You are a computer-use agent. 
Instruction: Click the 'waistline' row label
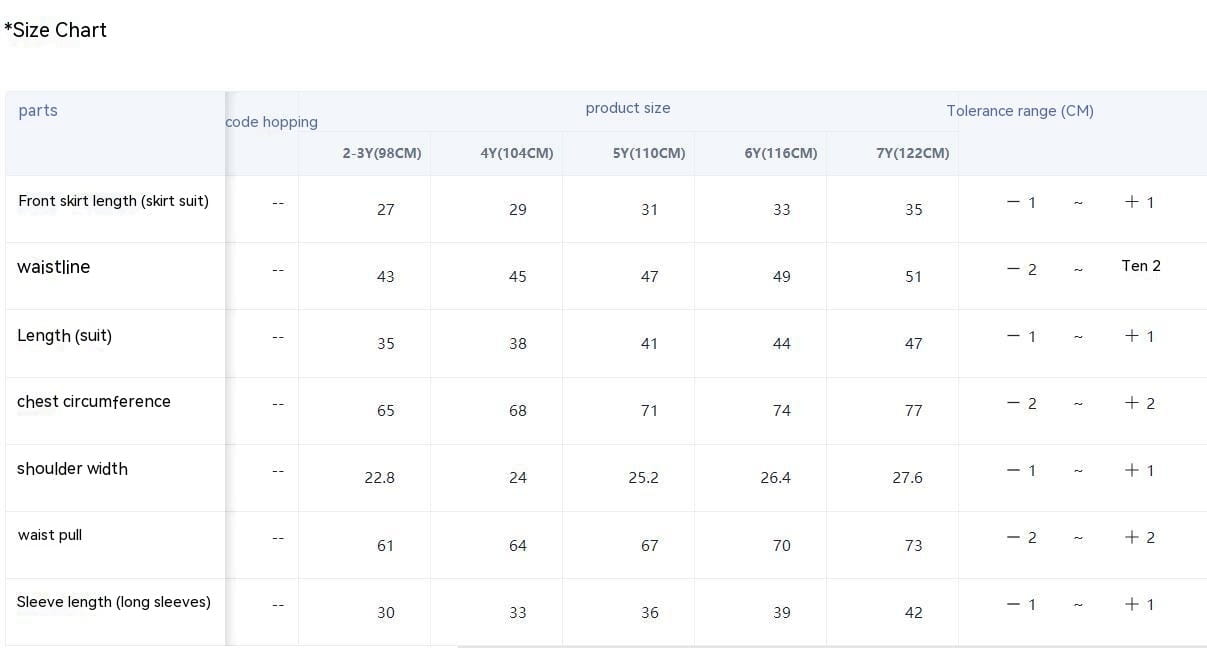53,267
